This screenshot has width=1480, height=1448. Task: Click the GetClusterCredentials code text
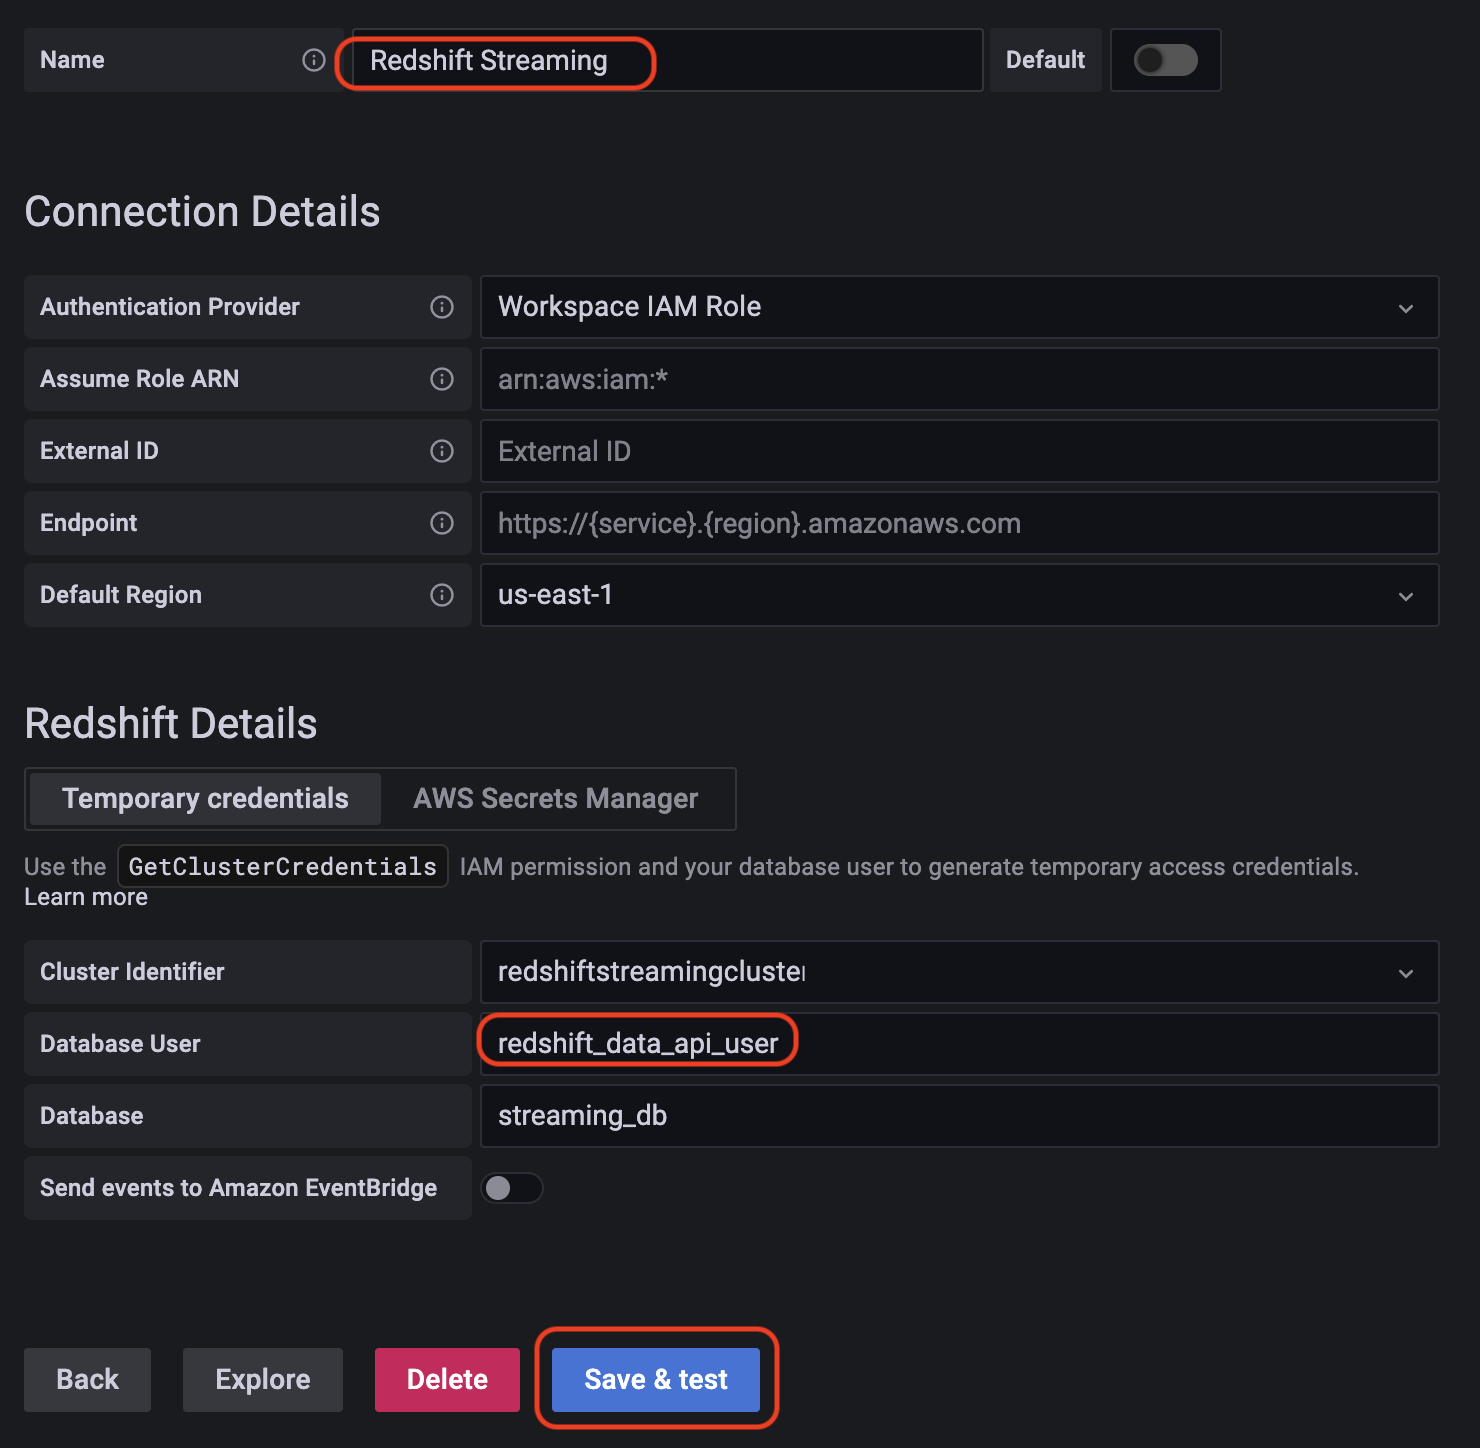283,867
